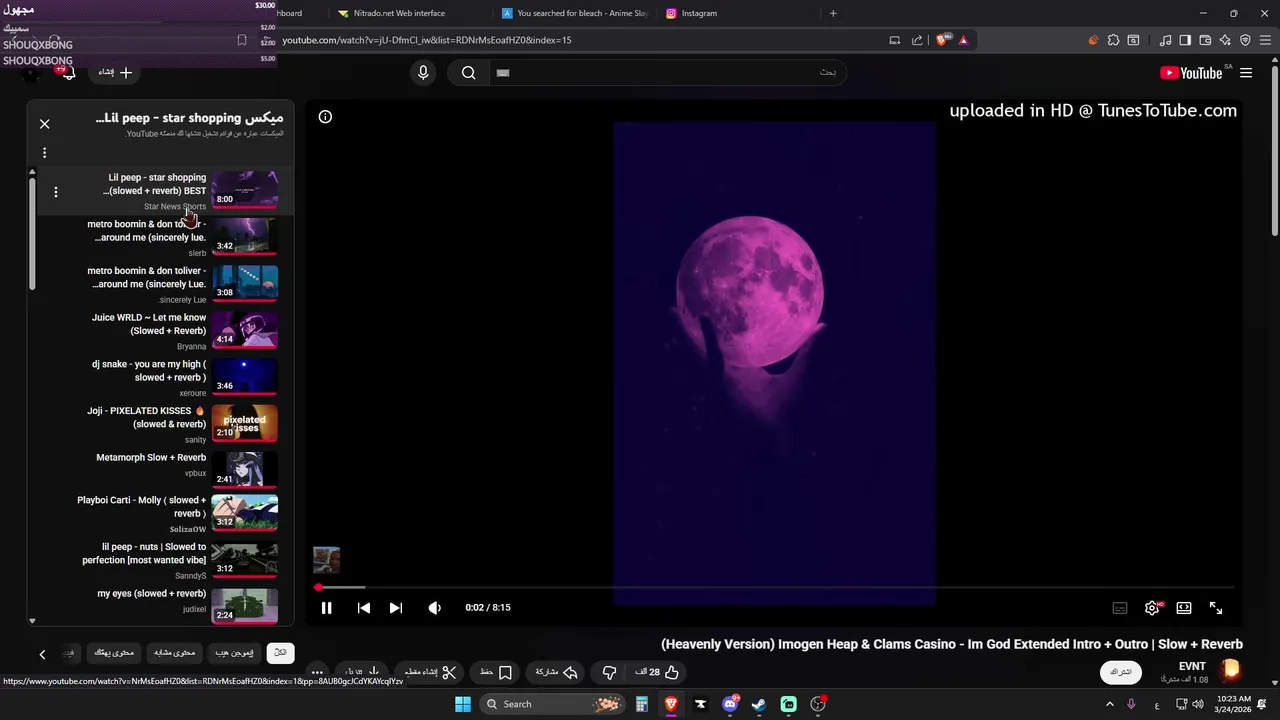The width and height of the screenshot is (1280, 720).
Task: Open the video info card icon
Action: (x=325, y=117)
